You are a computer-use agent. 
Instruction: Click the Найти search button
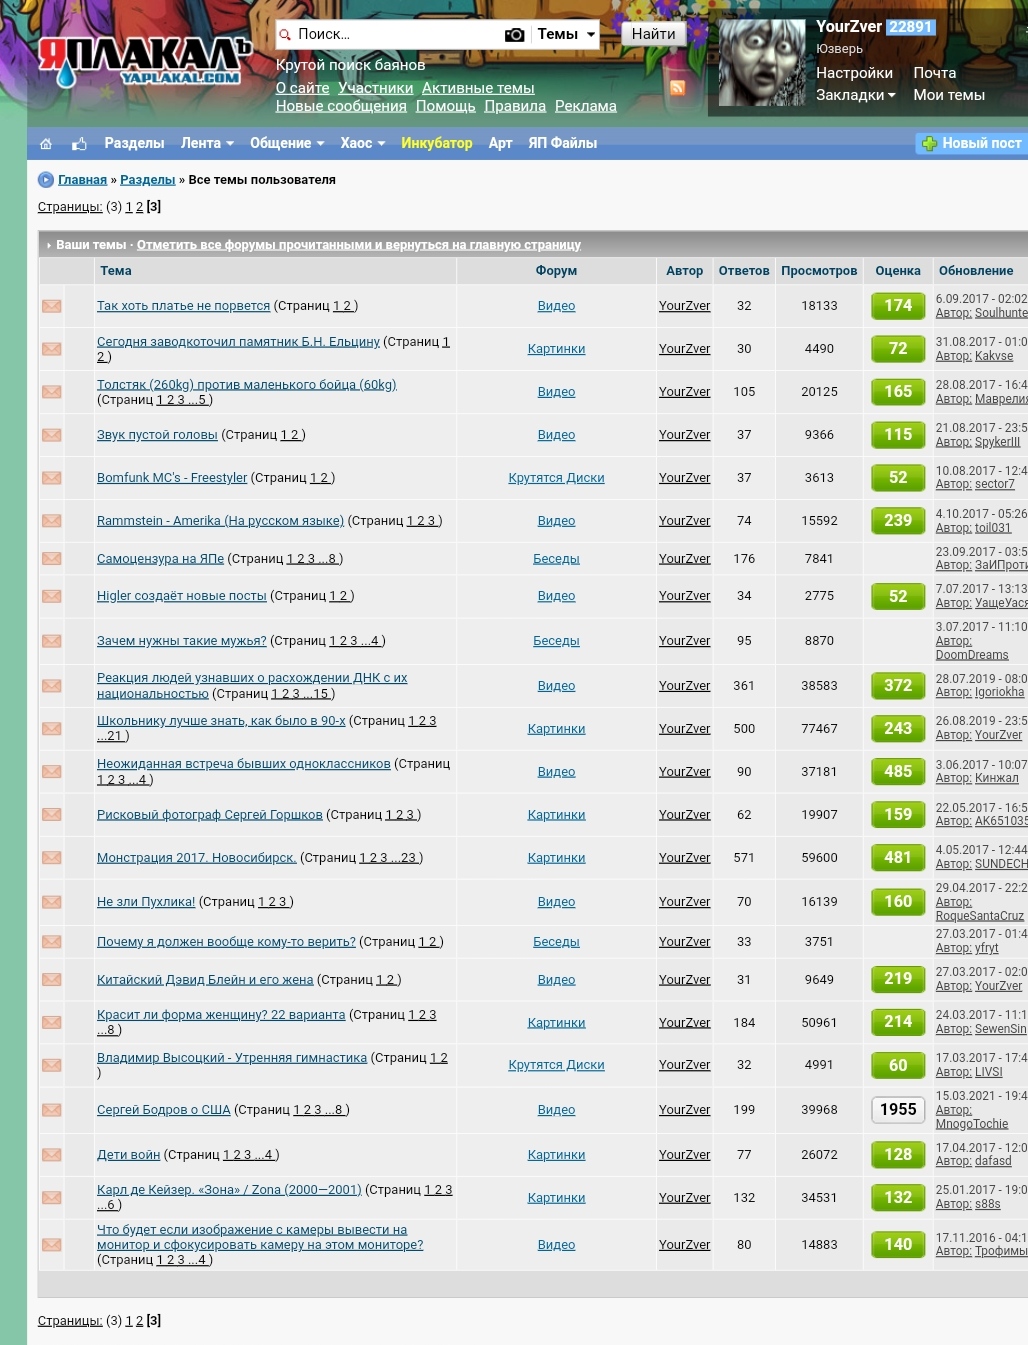653,34
